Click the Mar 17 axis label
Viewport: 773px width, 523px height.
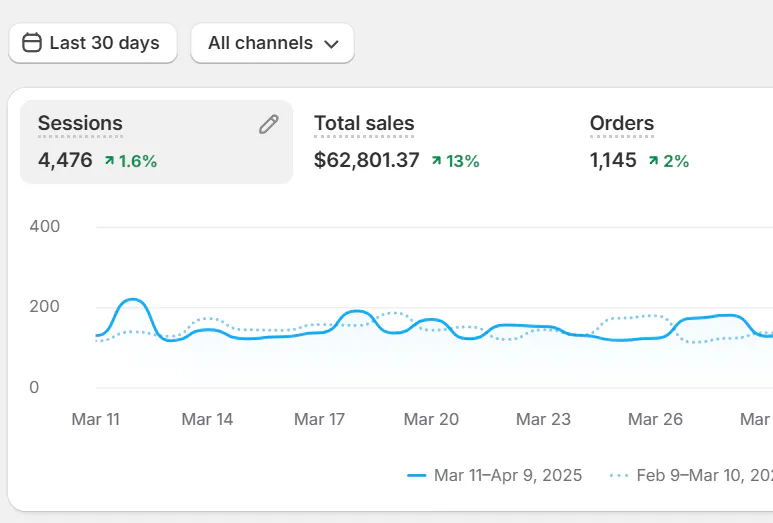[319, 419]
